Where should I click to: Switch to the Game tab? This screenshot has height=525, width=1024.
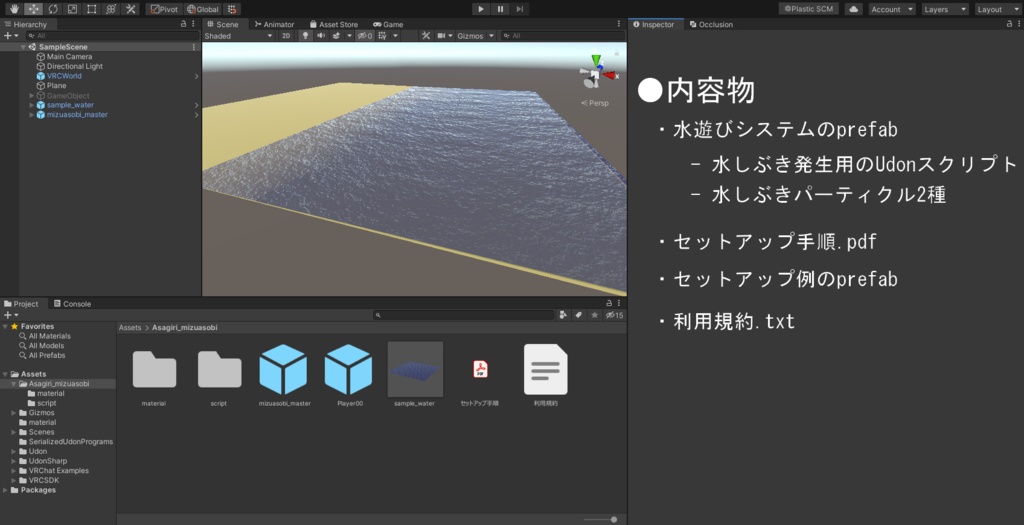388,24
